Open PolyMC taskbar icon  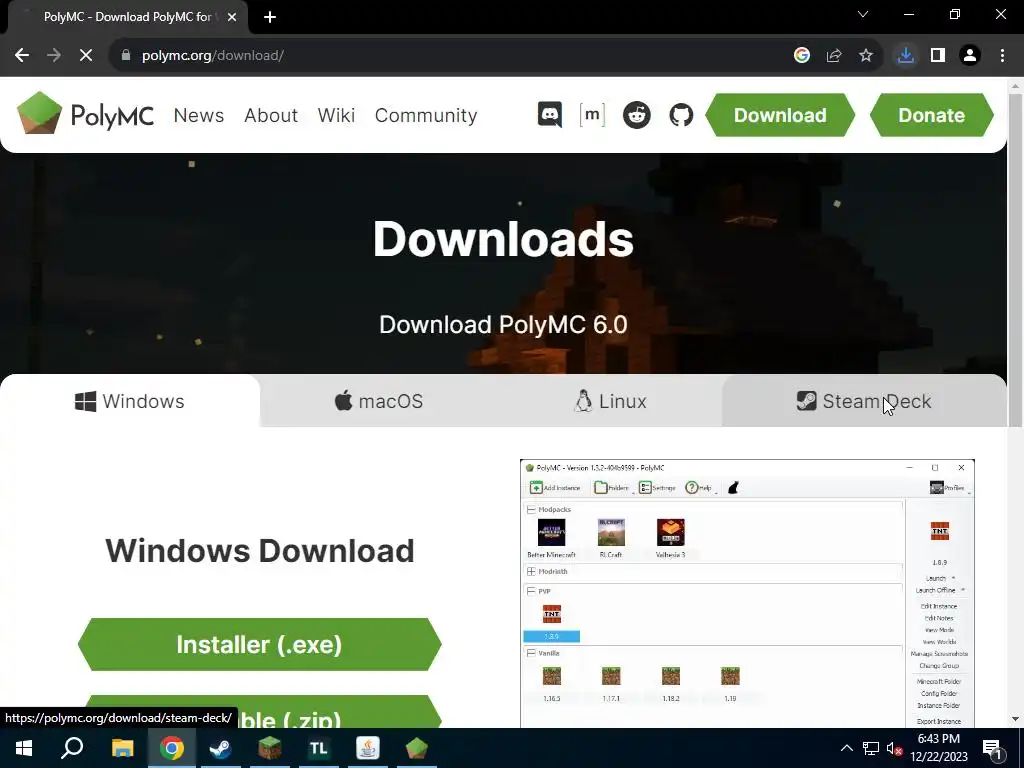coord(417,748)
